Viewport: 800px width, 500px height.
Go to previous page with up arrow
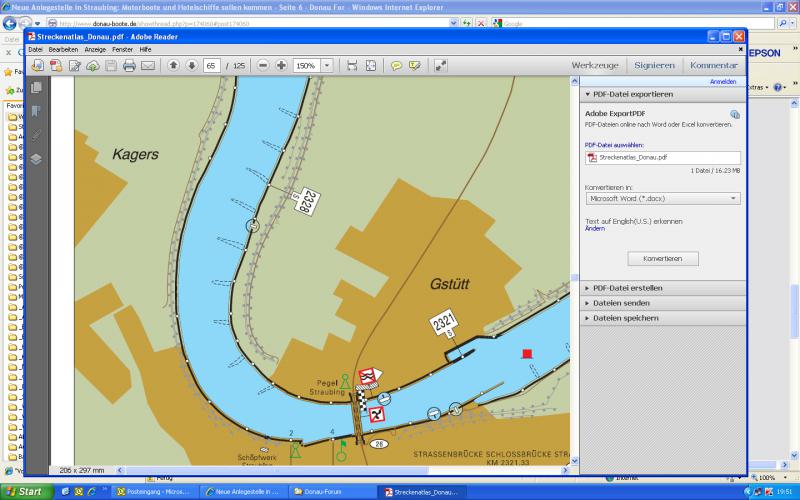173,65
